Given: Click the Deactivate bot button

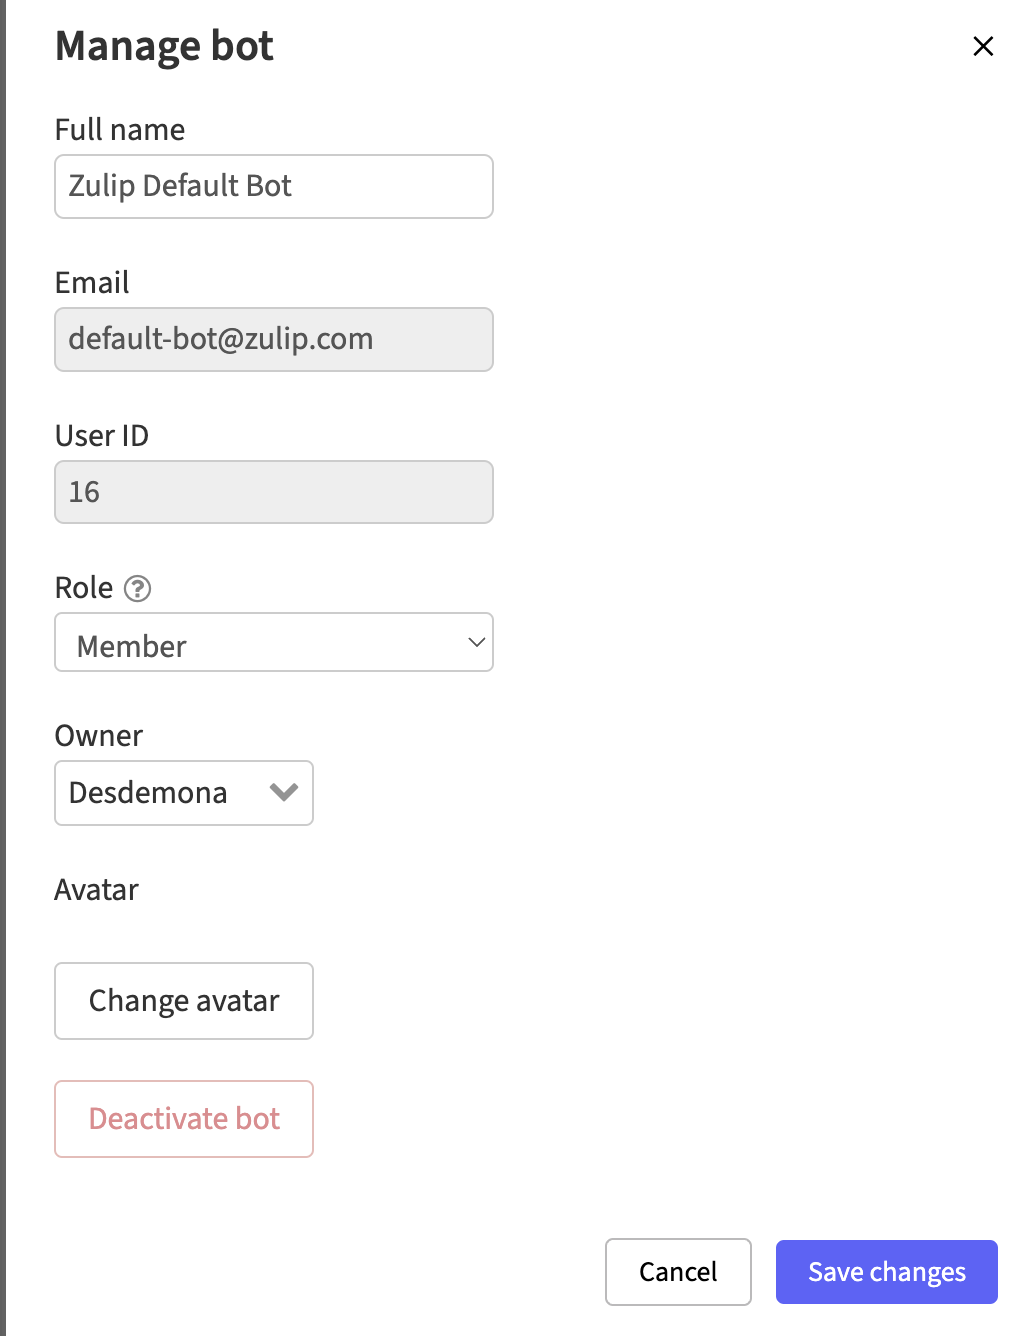Looking at the screenshot, I should 183,1119.
